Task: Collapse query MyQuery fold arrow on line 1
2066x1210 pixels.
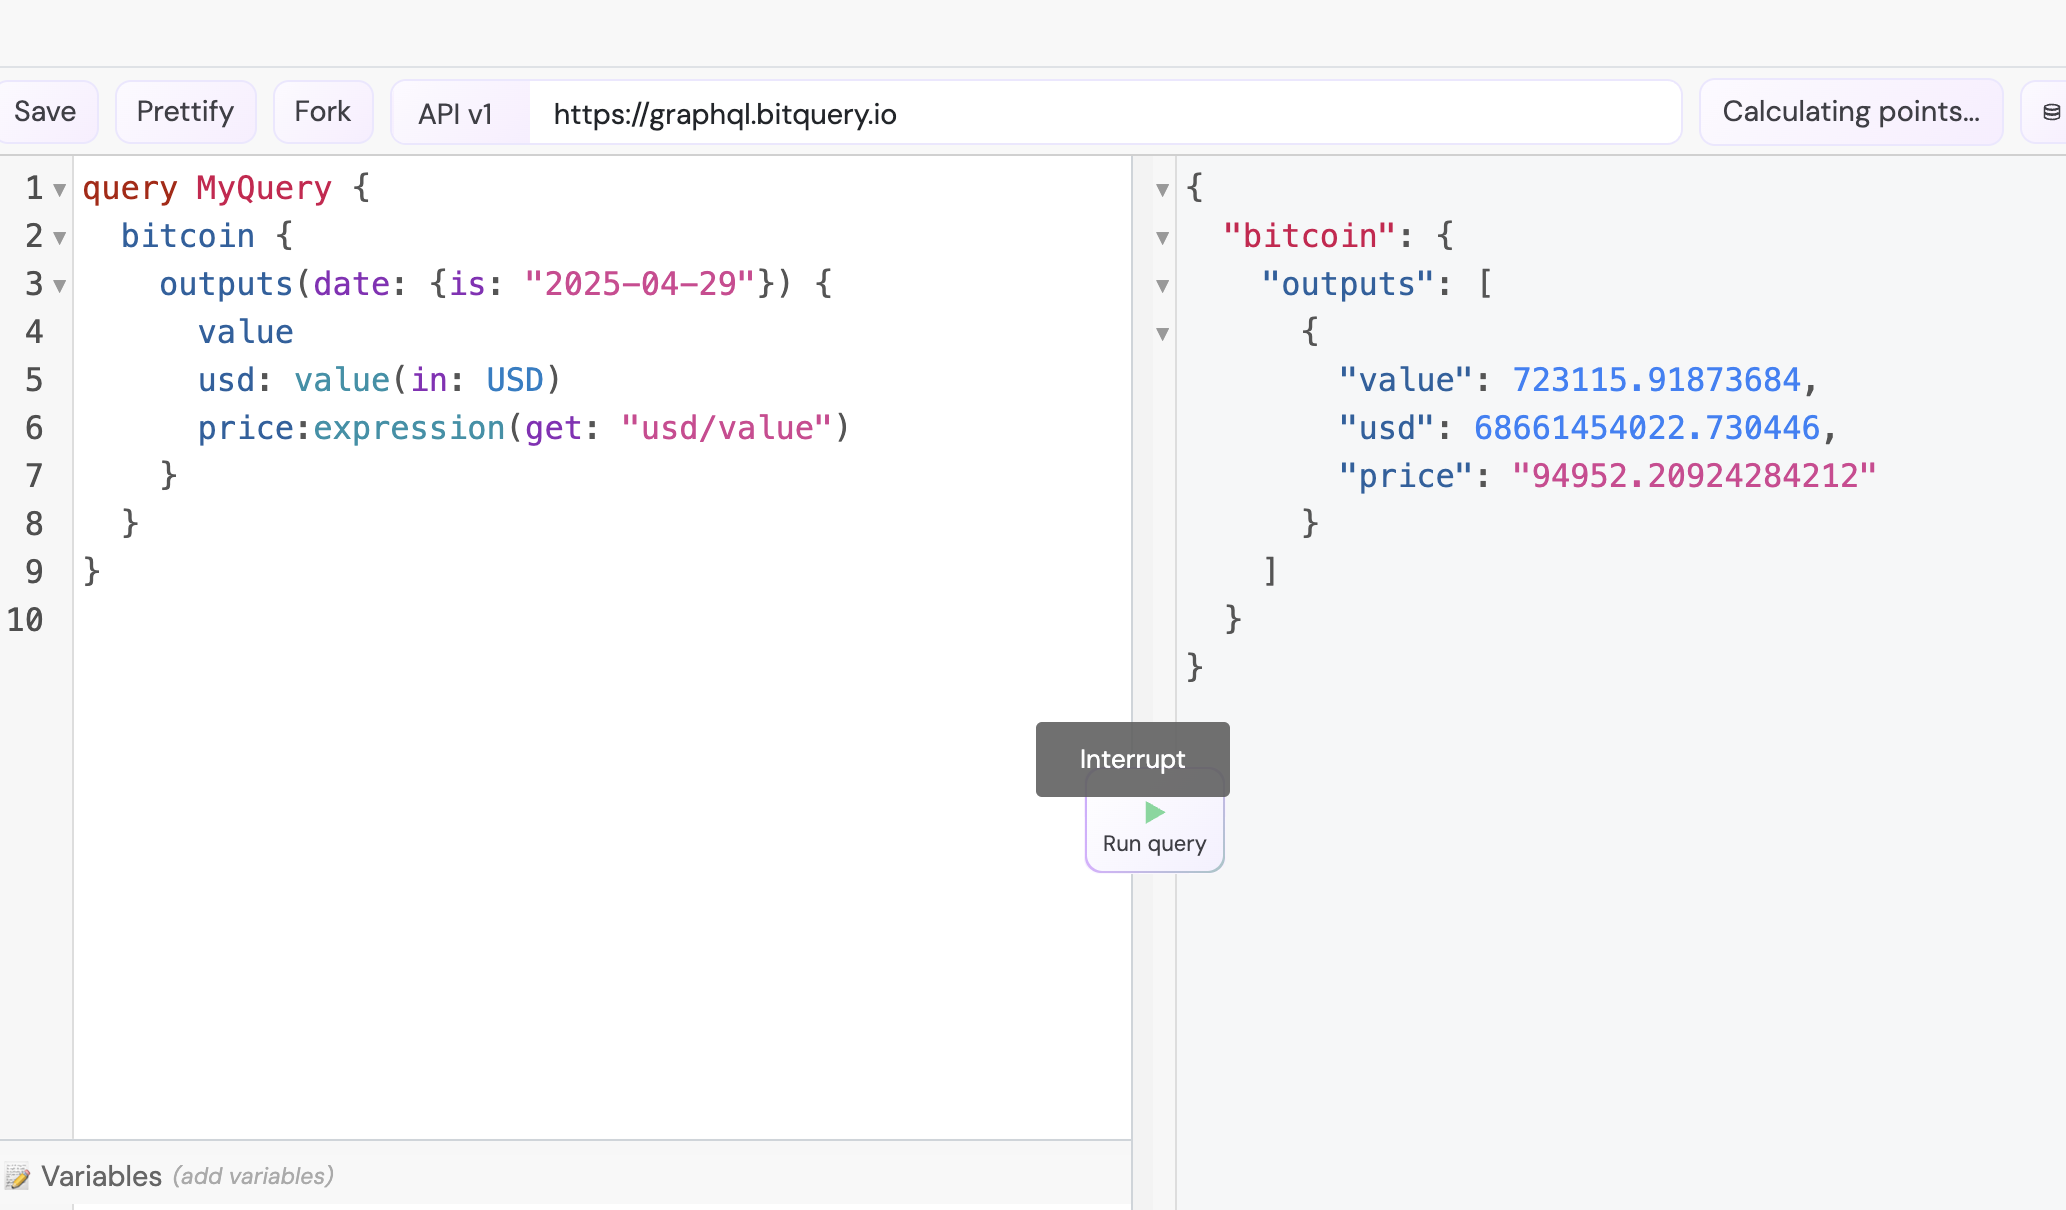Action: click(x=60, y=190)
